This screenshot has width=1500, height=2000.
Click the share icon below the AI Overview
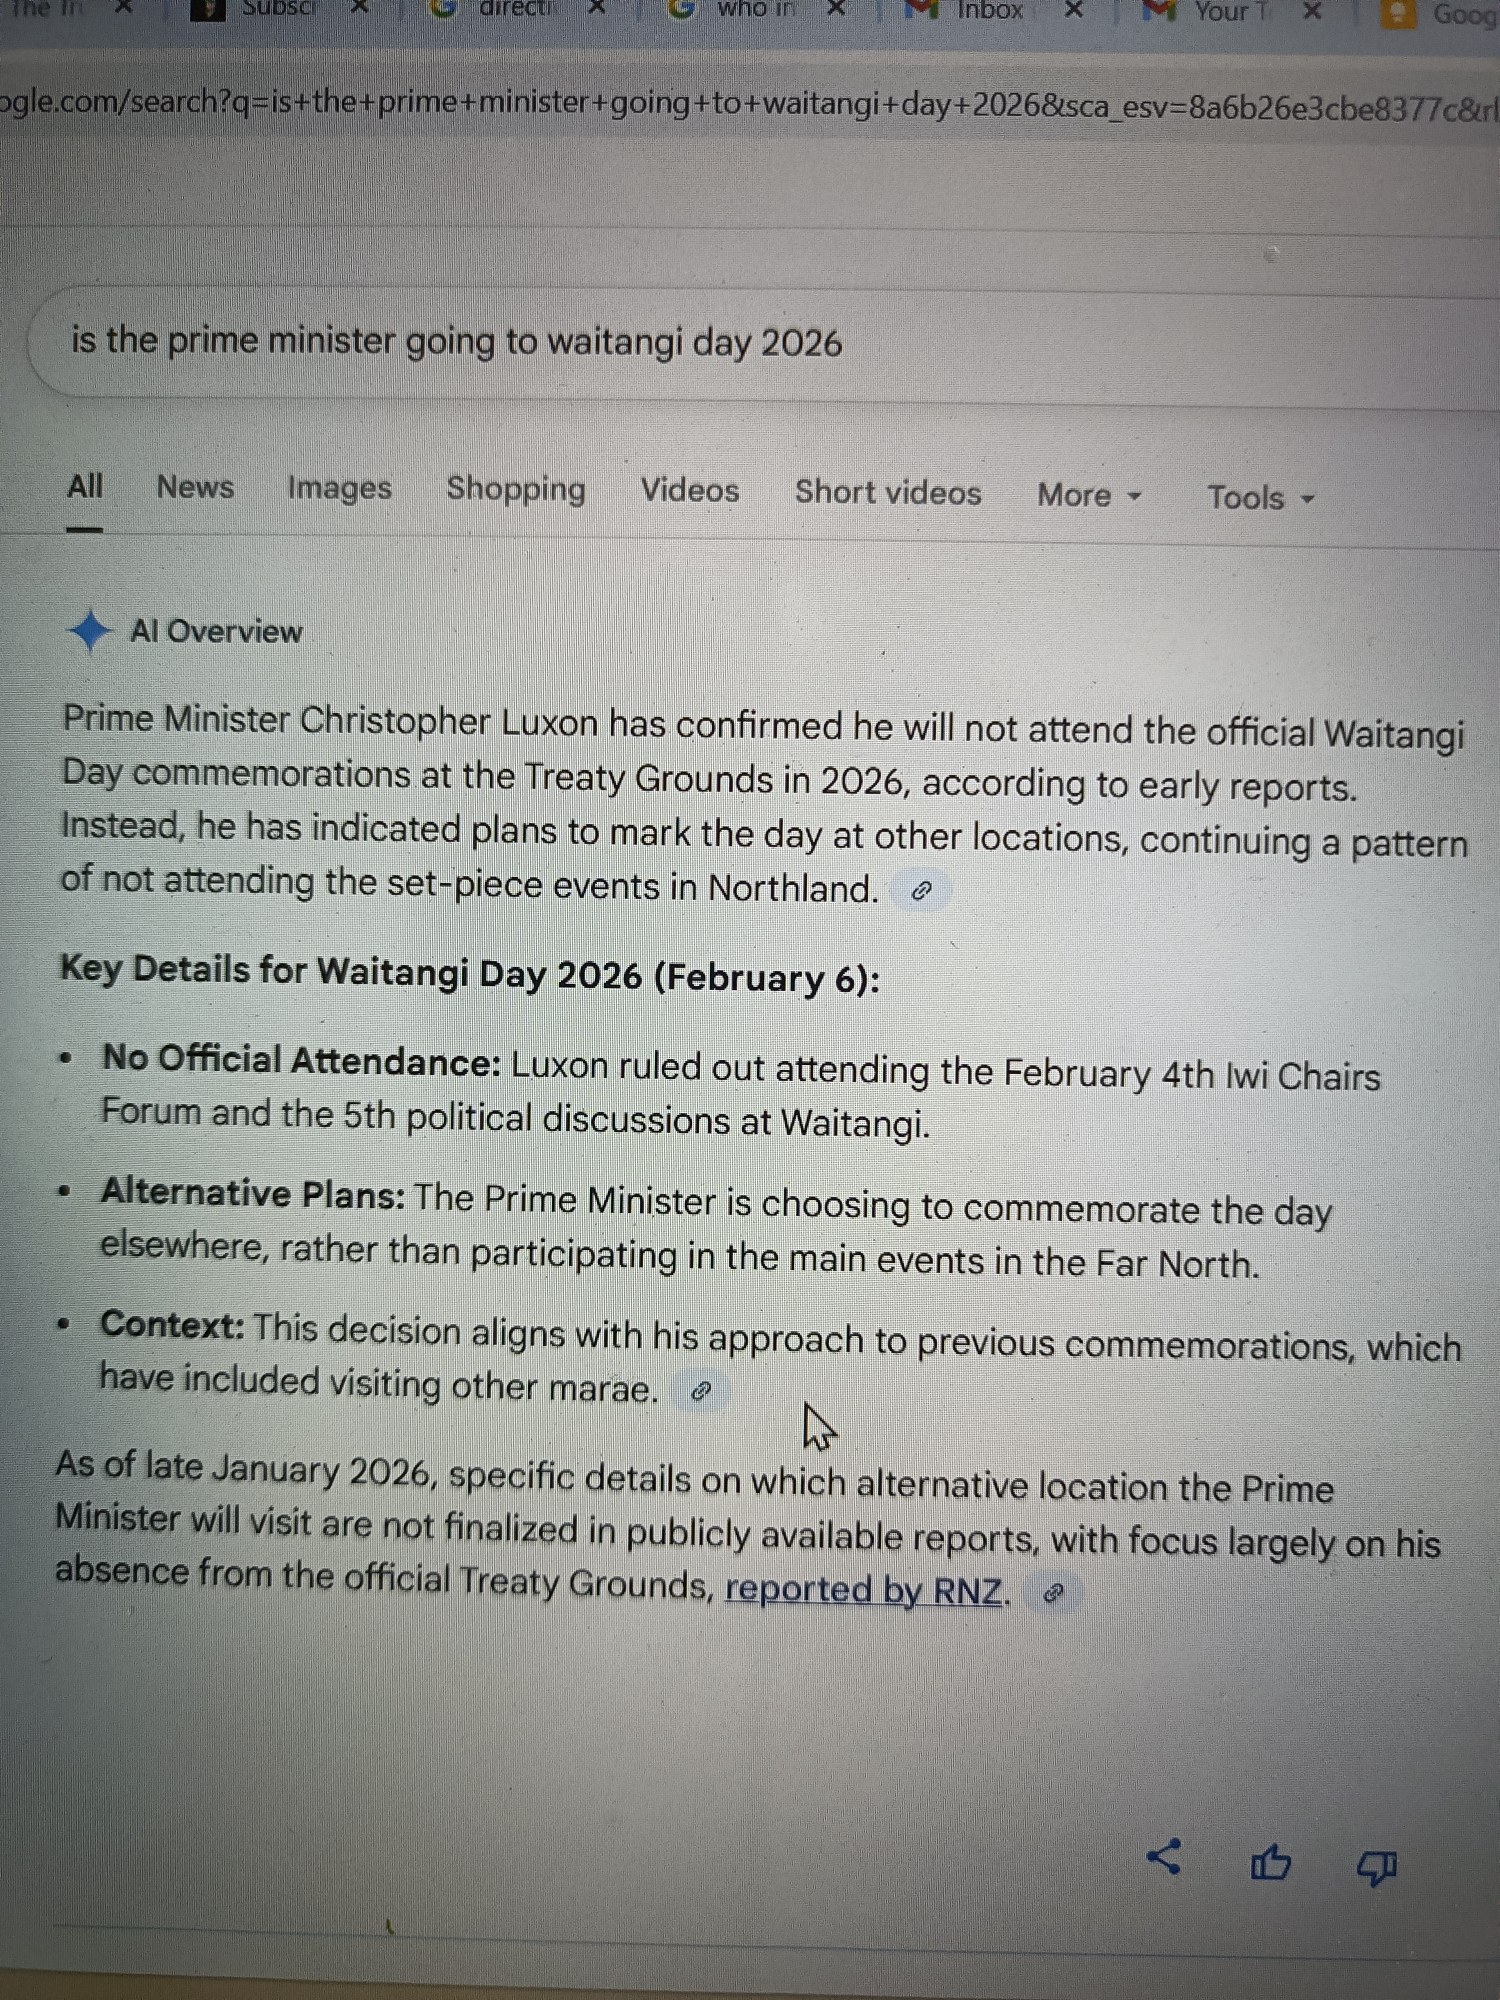point(1164,1858)
